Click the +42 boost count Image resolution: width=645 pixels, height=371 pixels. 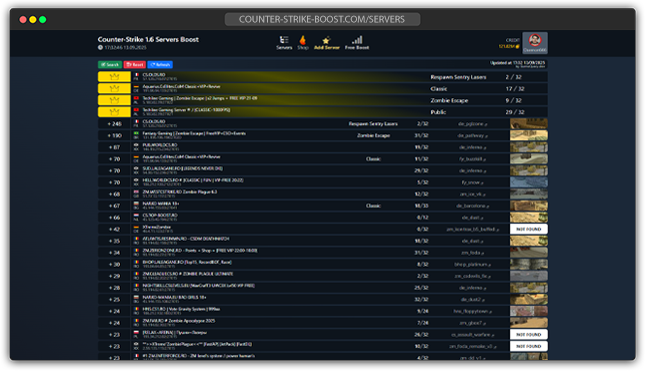point(114,229)
